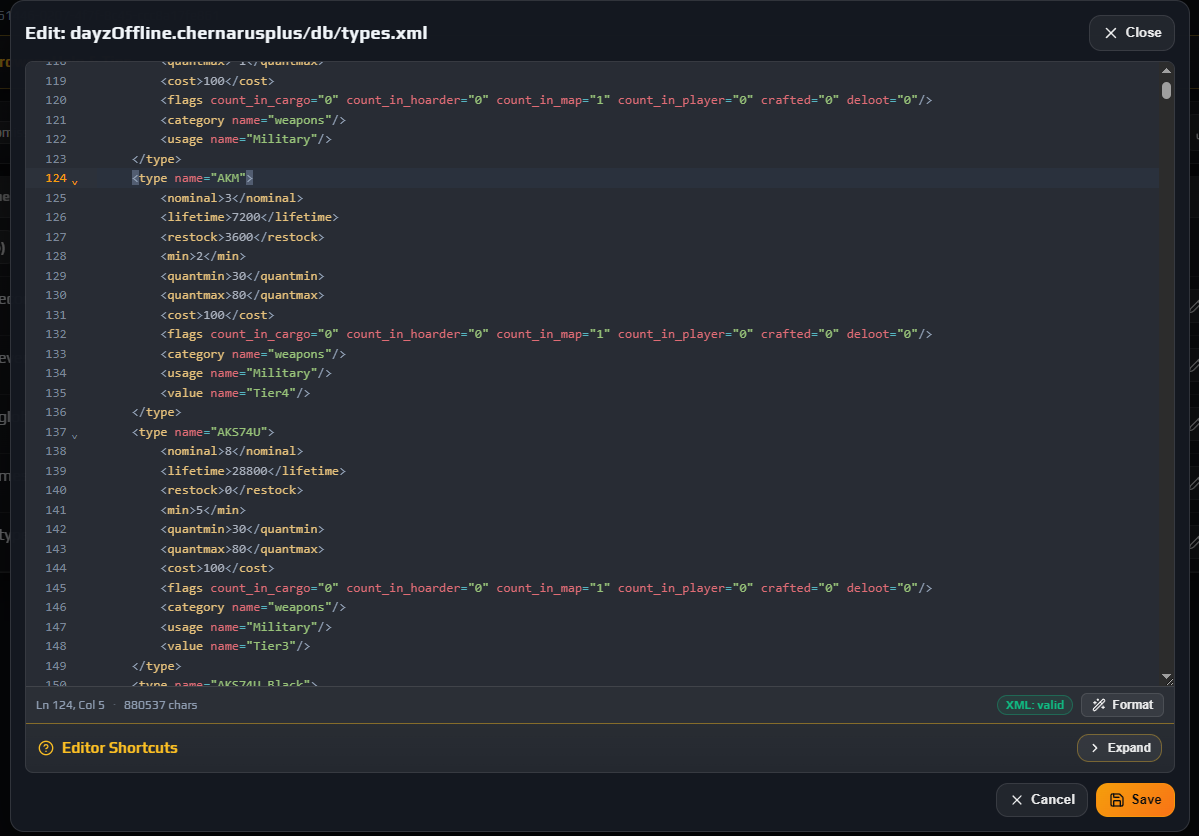The width and height of the screenshot is (1199, 836).
Task: Click <cost>100</cost> on line 144
Action: (x=217, y=568)
